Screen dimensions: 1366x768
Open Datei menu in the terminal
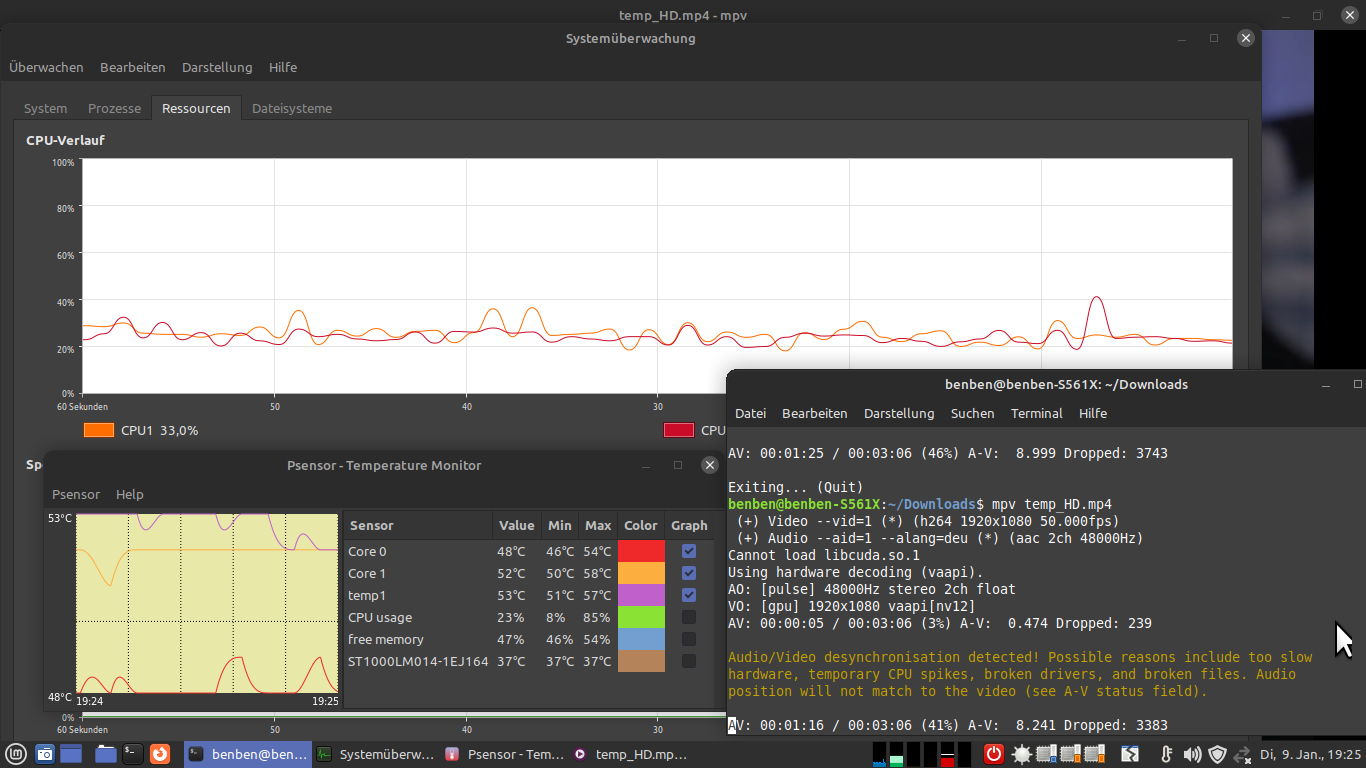click(750, 413)
